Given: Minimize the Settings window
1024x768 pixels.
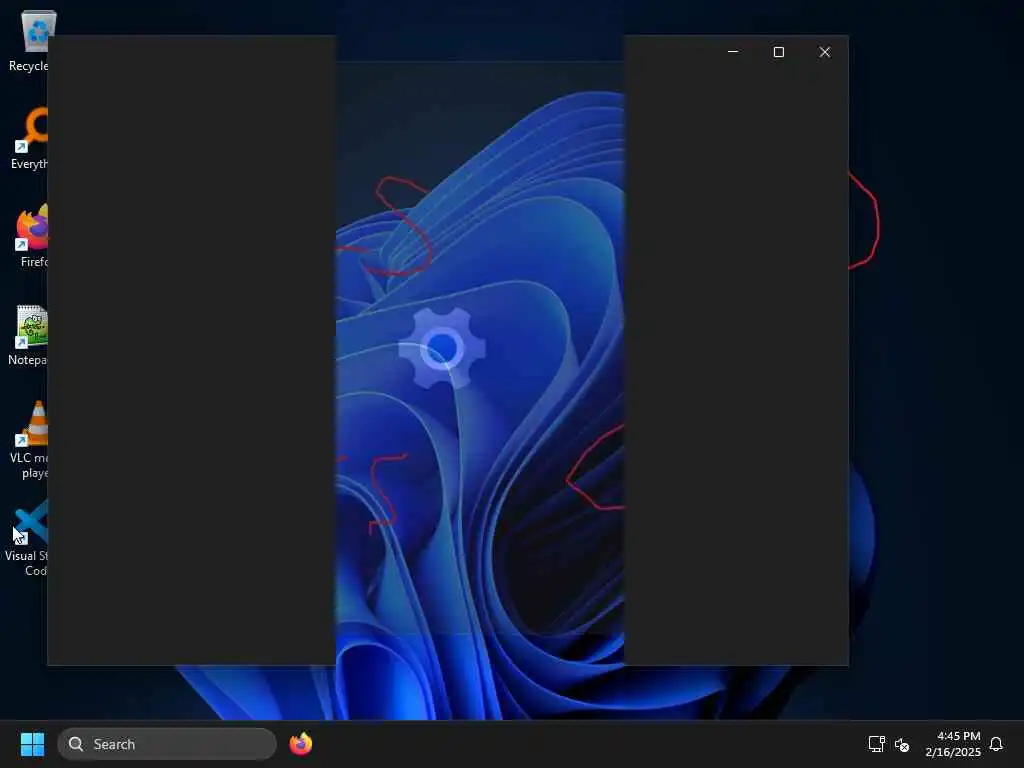Looking at the screenshot, I should click(733, 52).
